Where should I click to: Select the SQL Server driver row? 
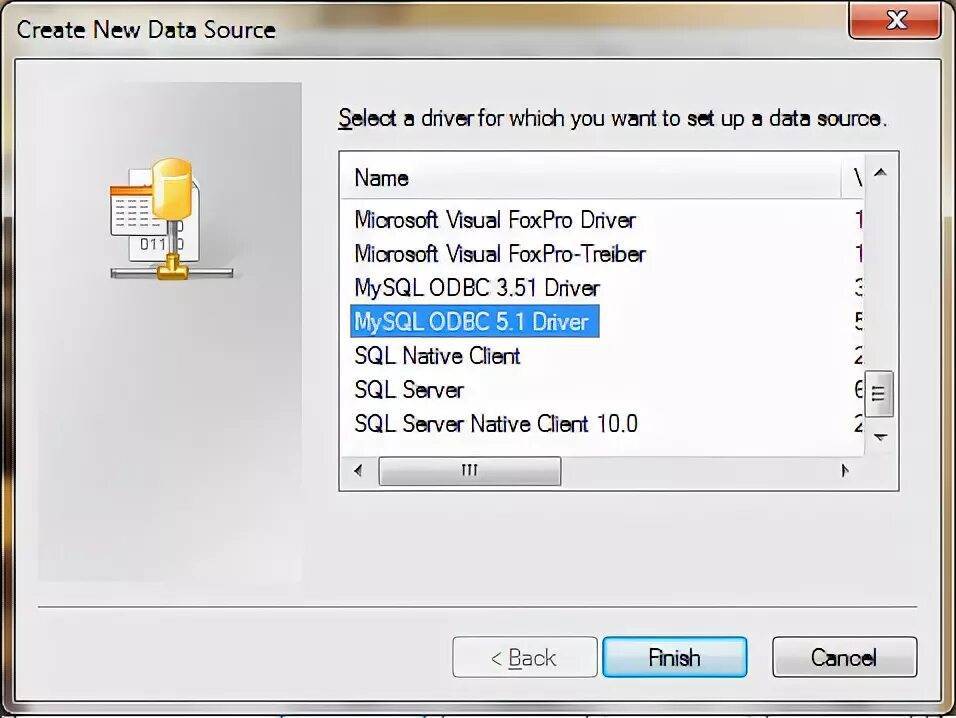coord(409,390)
